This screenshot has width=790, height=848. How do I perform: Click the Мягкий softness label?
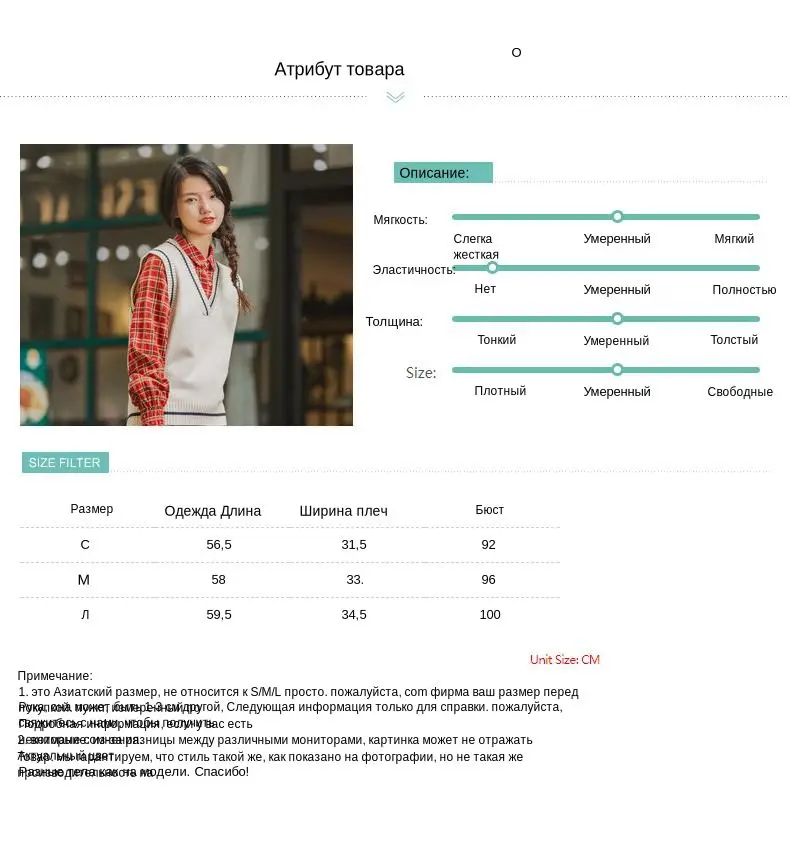pyautogui.click(x=734, y=238)
